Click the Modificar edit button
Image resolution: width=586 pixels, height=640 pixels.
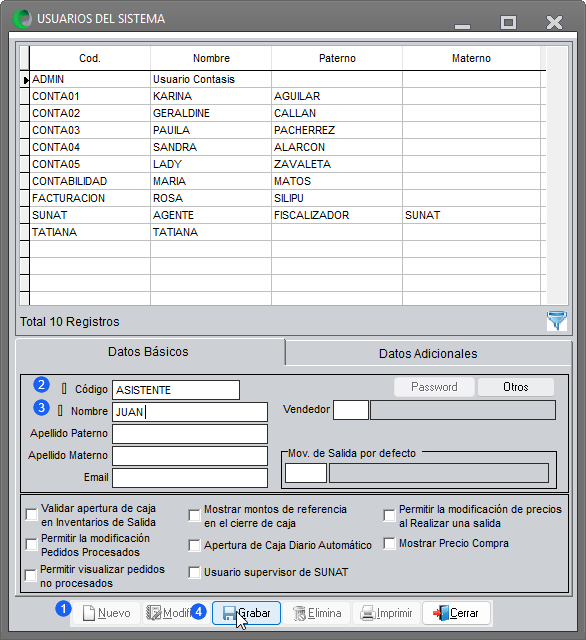(x=169, y=613)
